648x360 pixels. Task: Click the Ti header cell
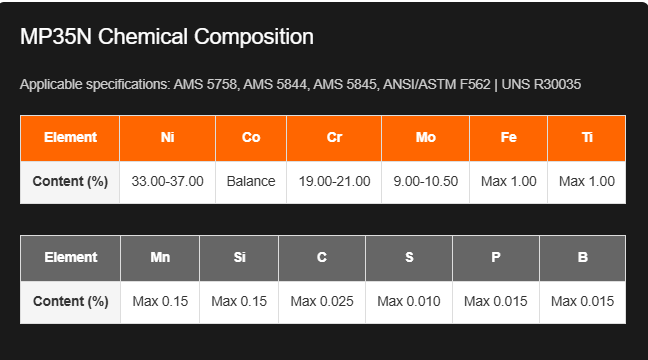pyautogui.click(x=587, y=138)
